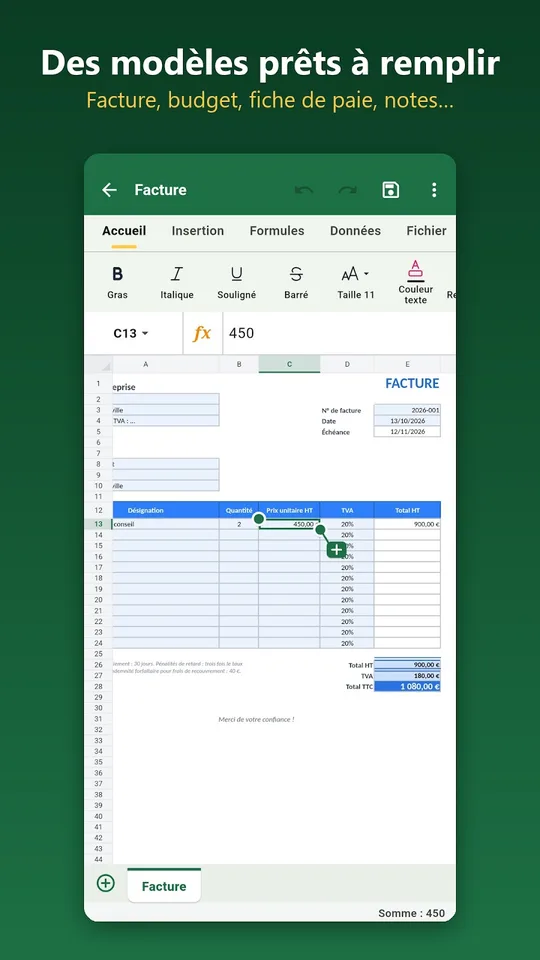Viewport: 540px width, 960px height.
Task: Click the FACTURE title cell
Action: click(x=412, y=384)
